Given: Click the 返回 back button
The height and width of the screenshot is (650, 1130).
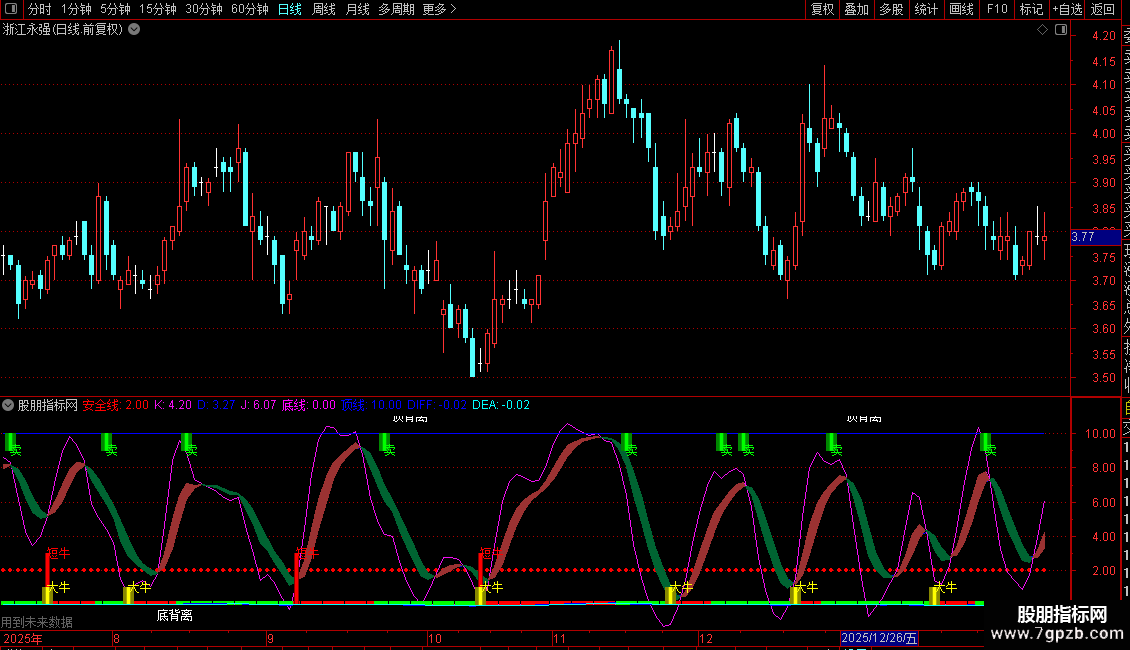Looking at the screenshot, I should 1103,9.
